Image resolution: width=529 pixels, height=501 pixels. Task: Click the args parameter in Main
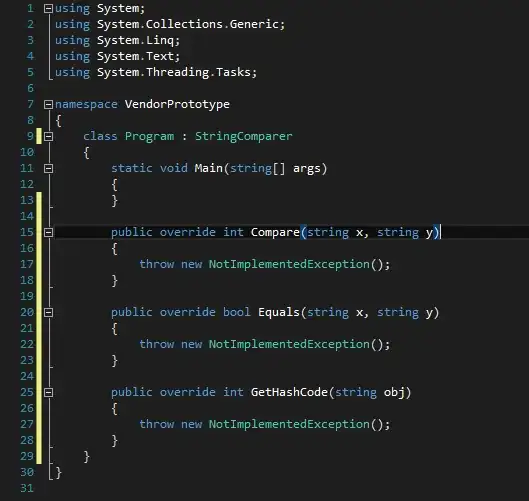pyautogui.click(x=306, y=168)
